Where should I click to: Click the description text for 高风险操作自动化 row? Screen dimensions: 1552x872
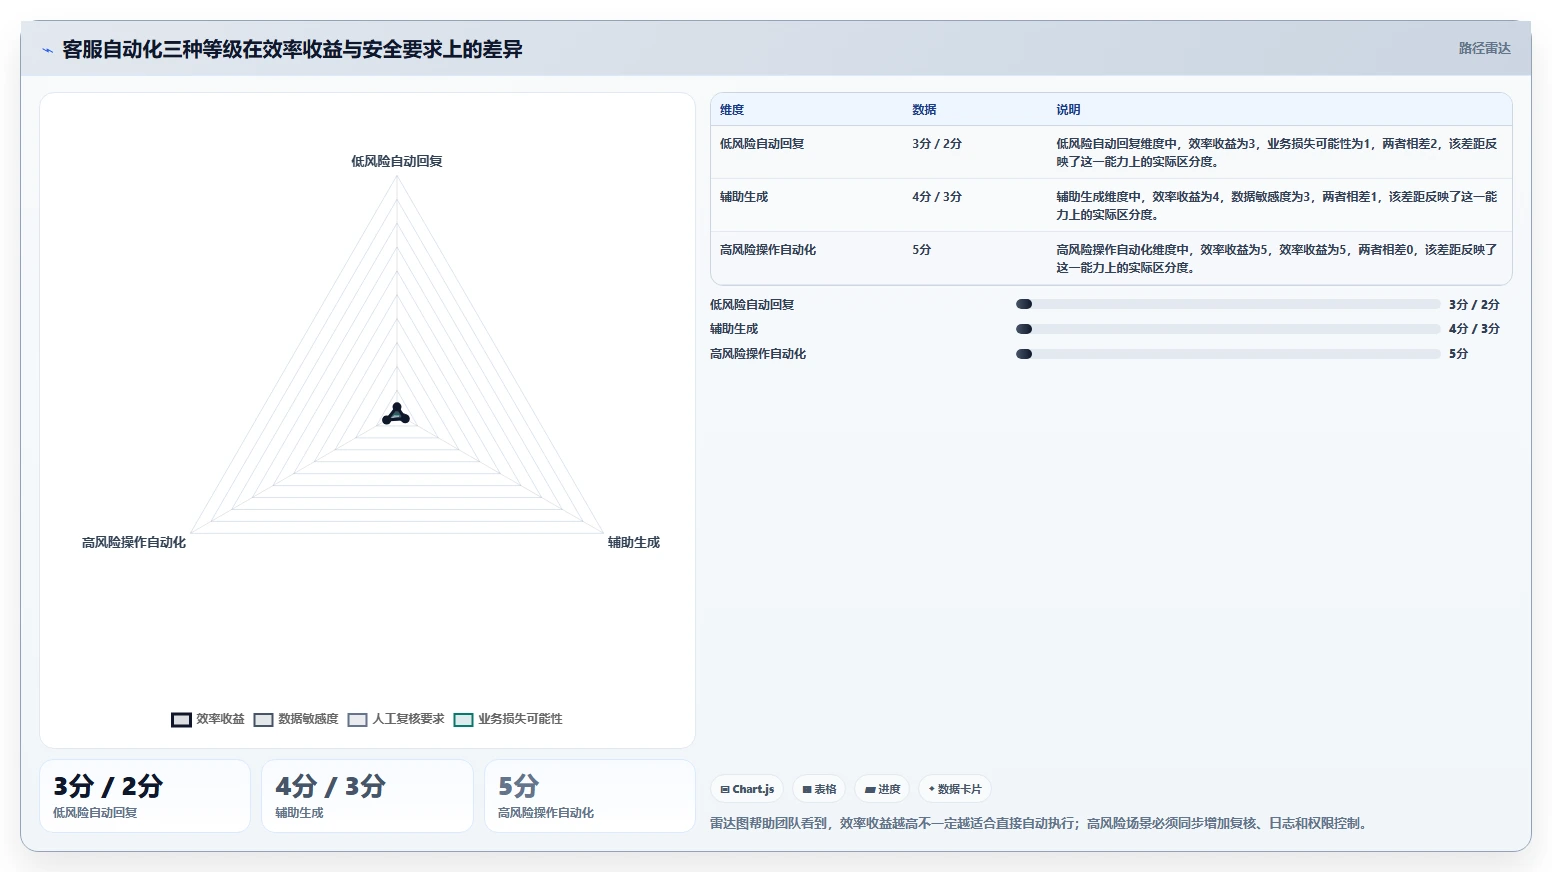click(x=1277, y=259)
